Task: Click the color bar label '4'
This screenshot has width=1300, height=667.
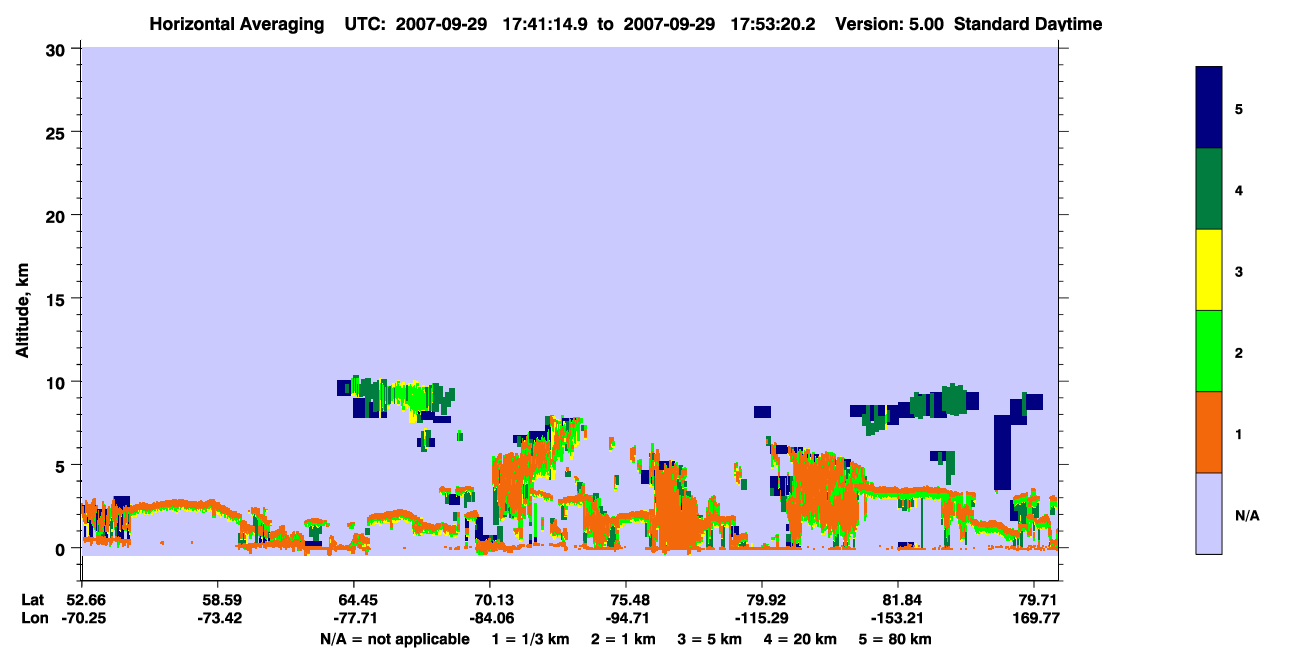Action: (1238, 189)
